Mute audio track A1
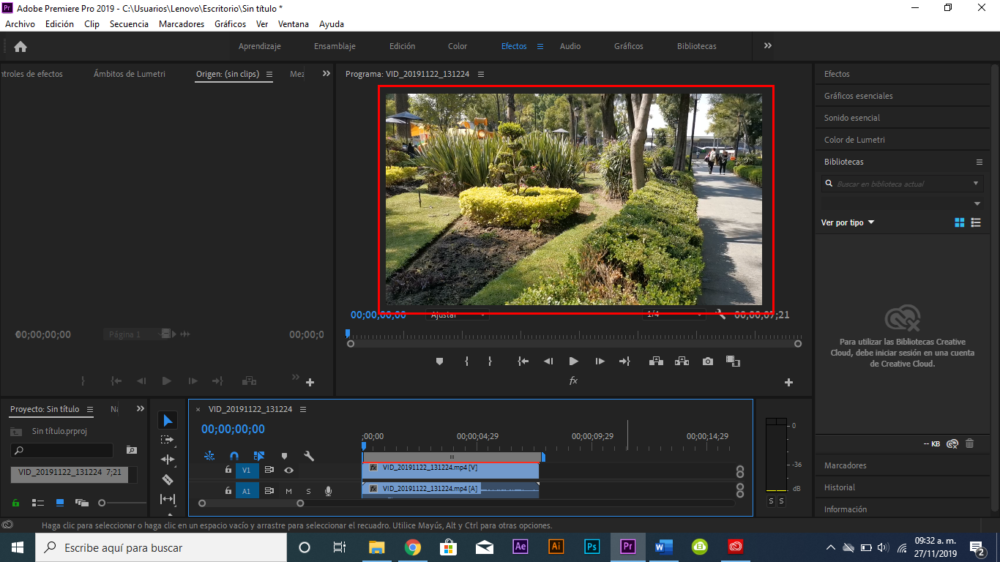This screenshot has width=1000, height=562. [x=289, y=491]
